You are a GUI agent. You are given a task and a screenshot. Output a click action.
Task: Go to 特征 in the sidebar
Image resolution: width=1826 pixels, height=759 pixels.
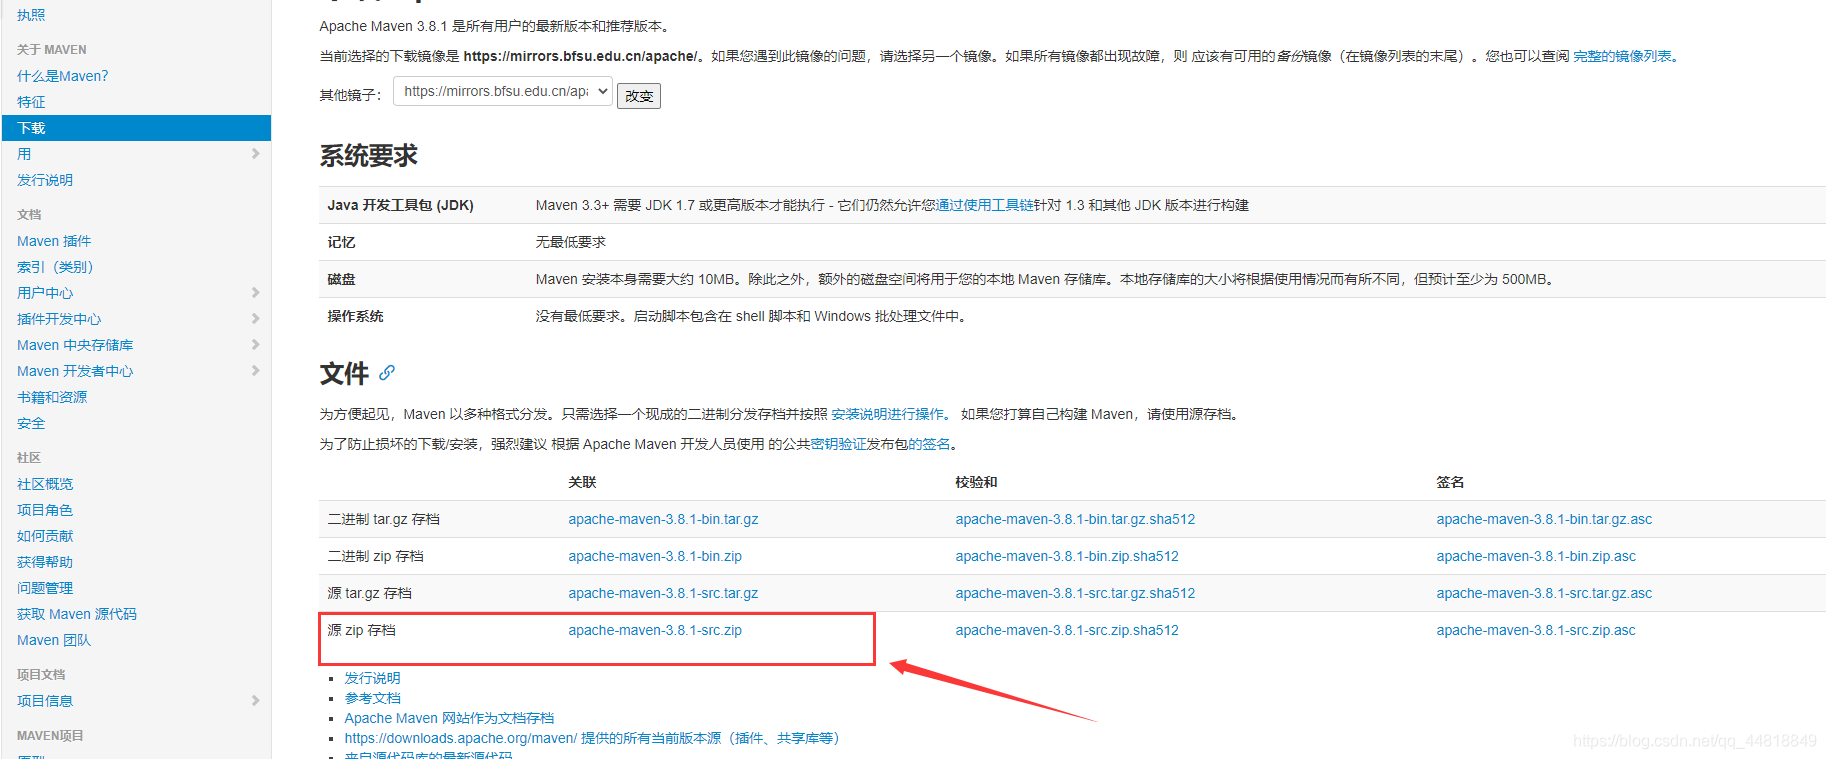pos(31,102)
